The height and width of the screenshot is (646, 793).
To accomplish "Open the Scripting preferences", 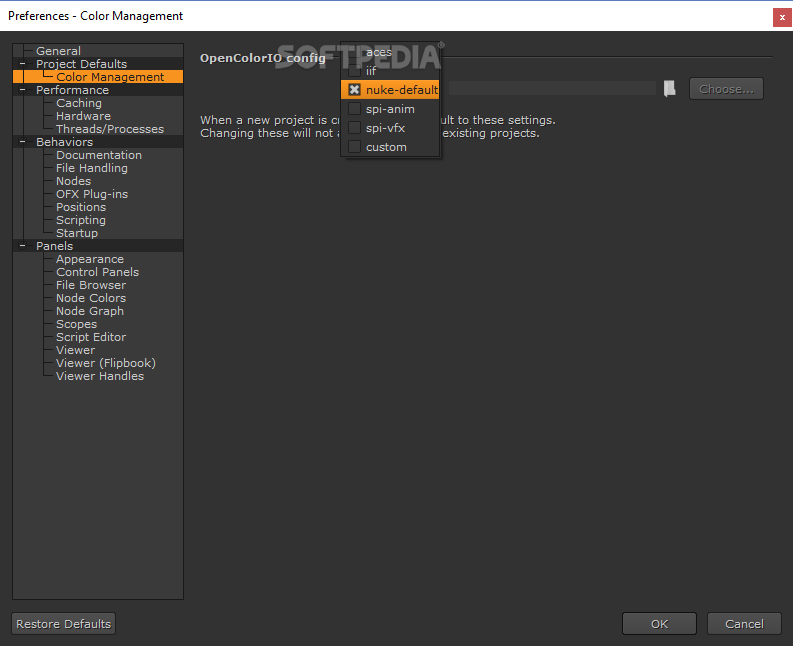I will coord(81,220).
